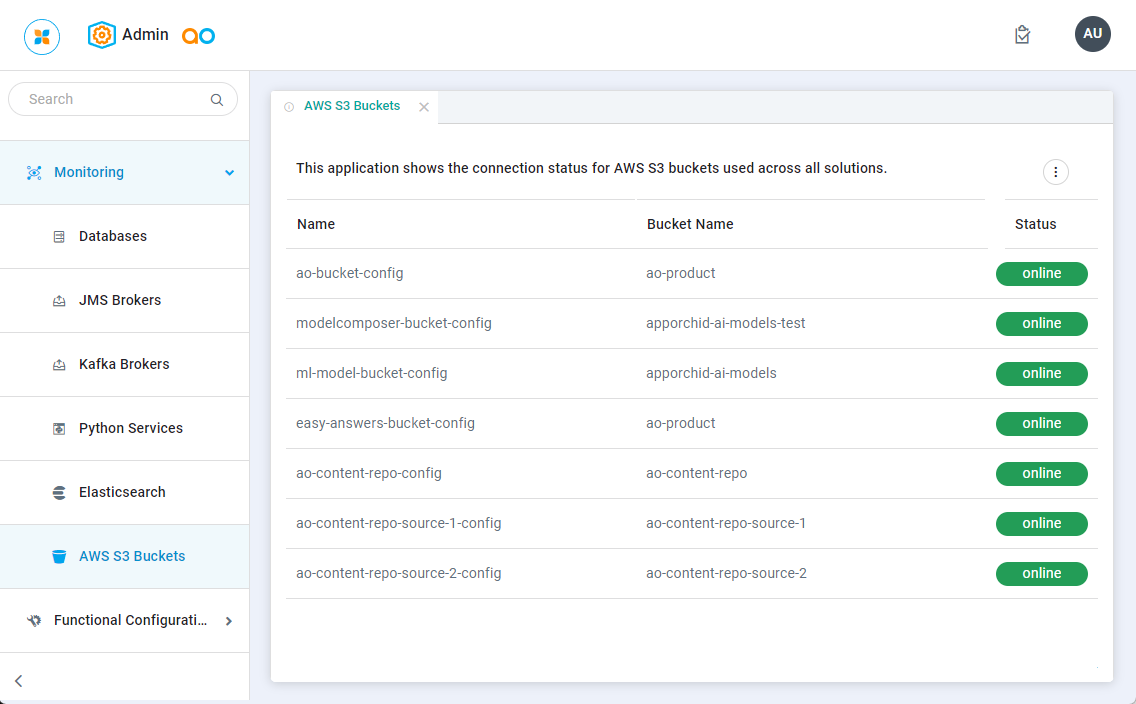This screenshot has width=1136, height=704.
Task: Click the Admin gear hexagon icon
Action: (102, 35)
